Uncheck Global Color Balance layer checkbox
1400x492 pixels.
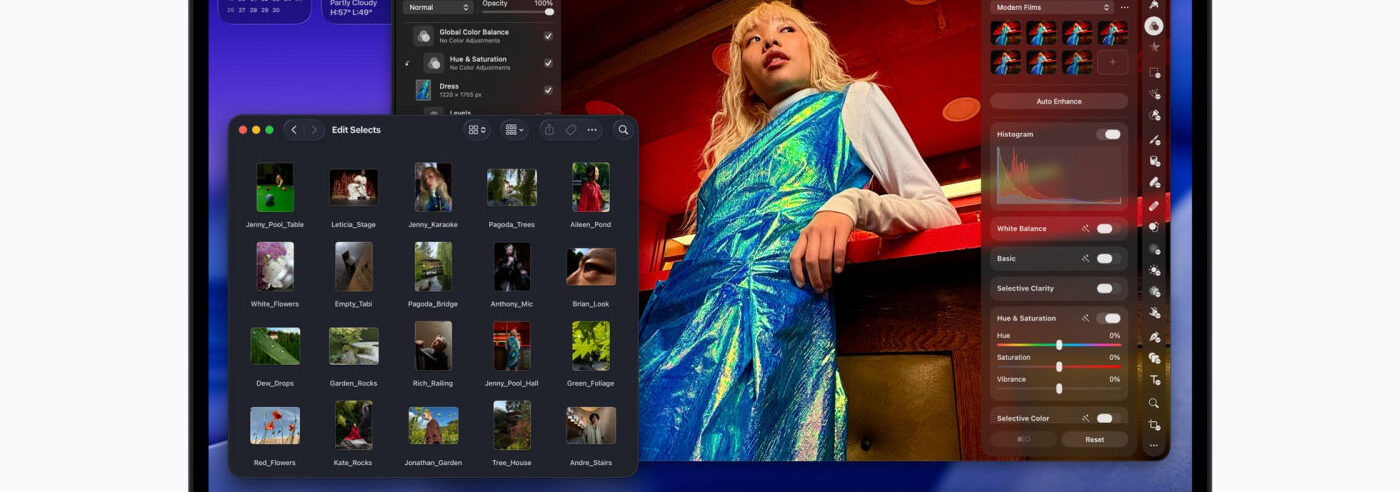[548, 36]
